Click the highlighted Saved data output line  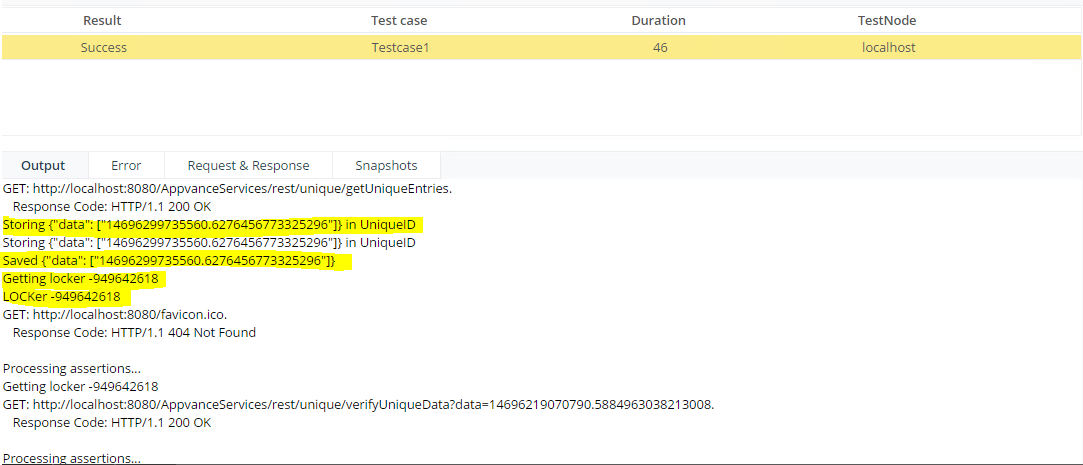(177, 261)
